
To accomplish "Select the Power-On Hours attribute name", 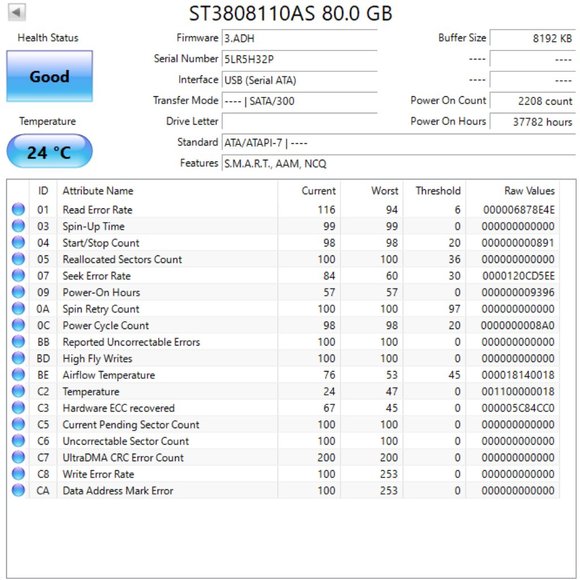I will [101, 293].
